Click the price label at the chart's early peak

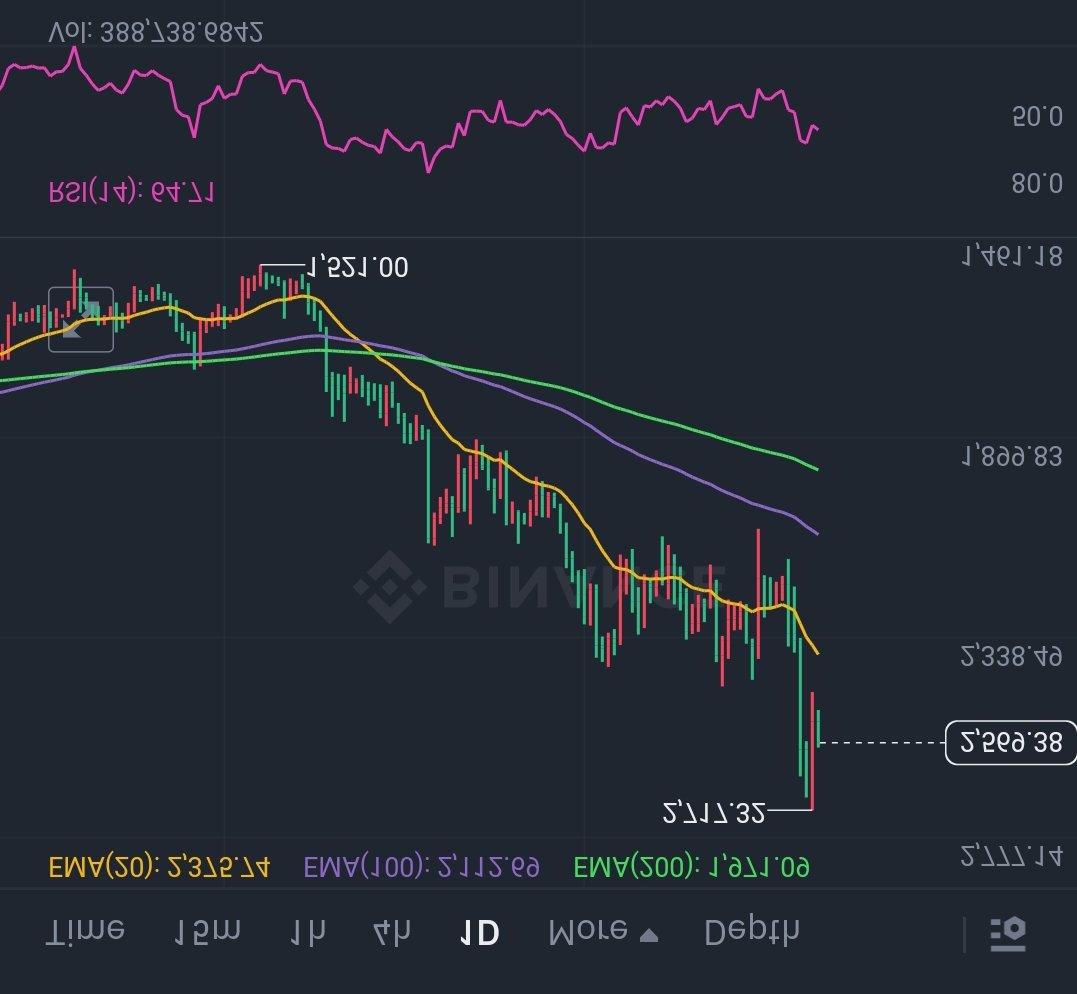(x=356, y=267)
